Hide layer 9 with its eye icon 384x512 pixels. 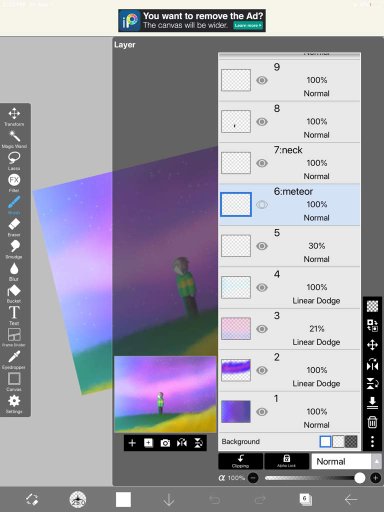pos(262,80)
